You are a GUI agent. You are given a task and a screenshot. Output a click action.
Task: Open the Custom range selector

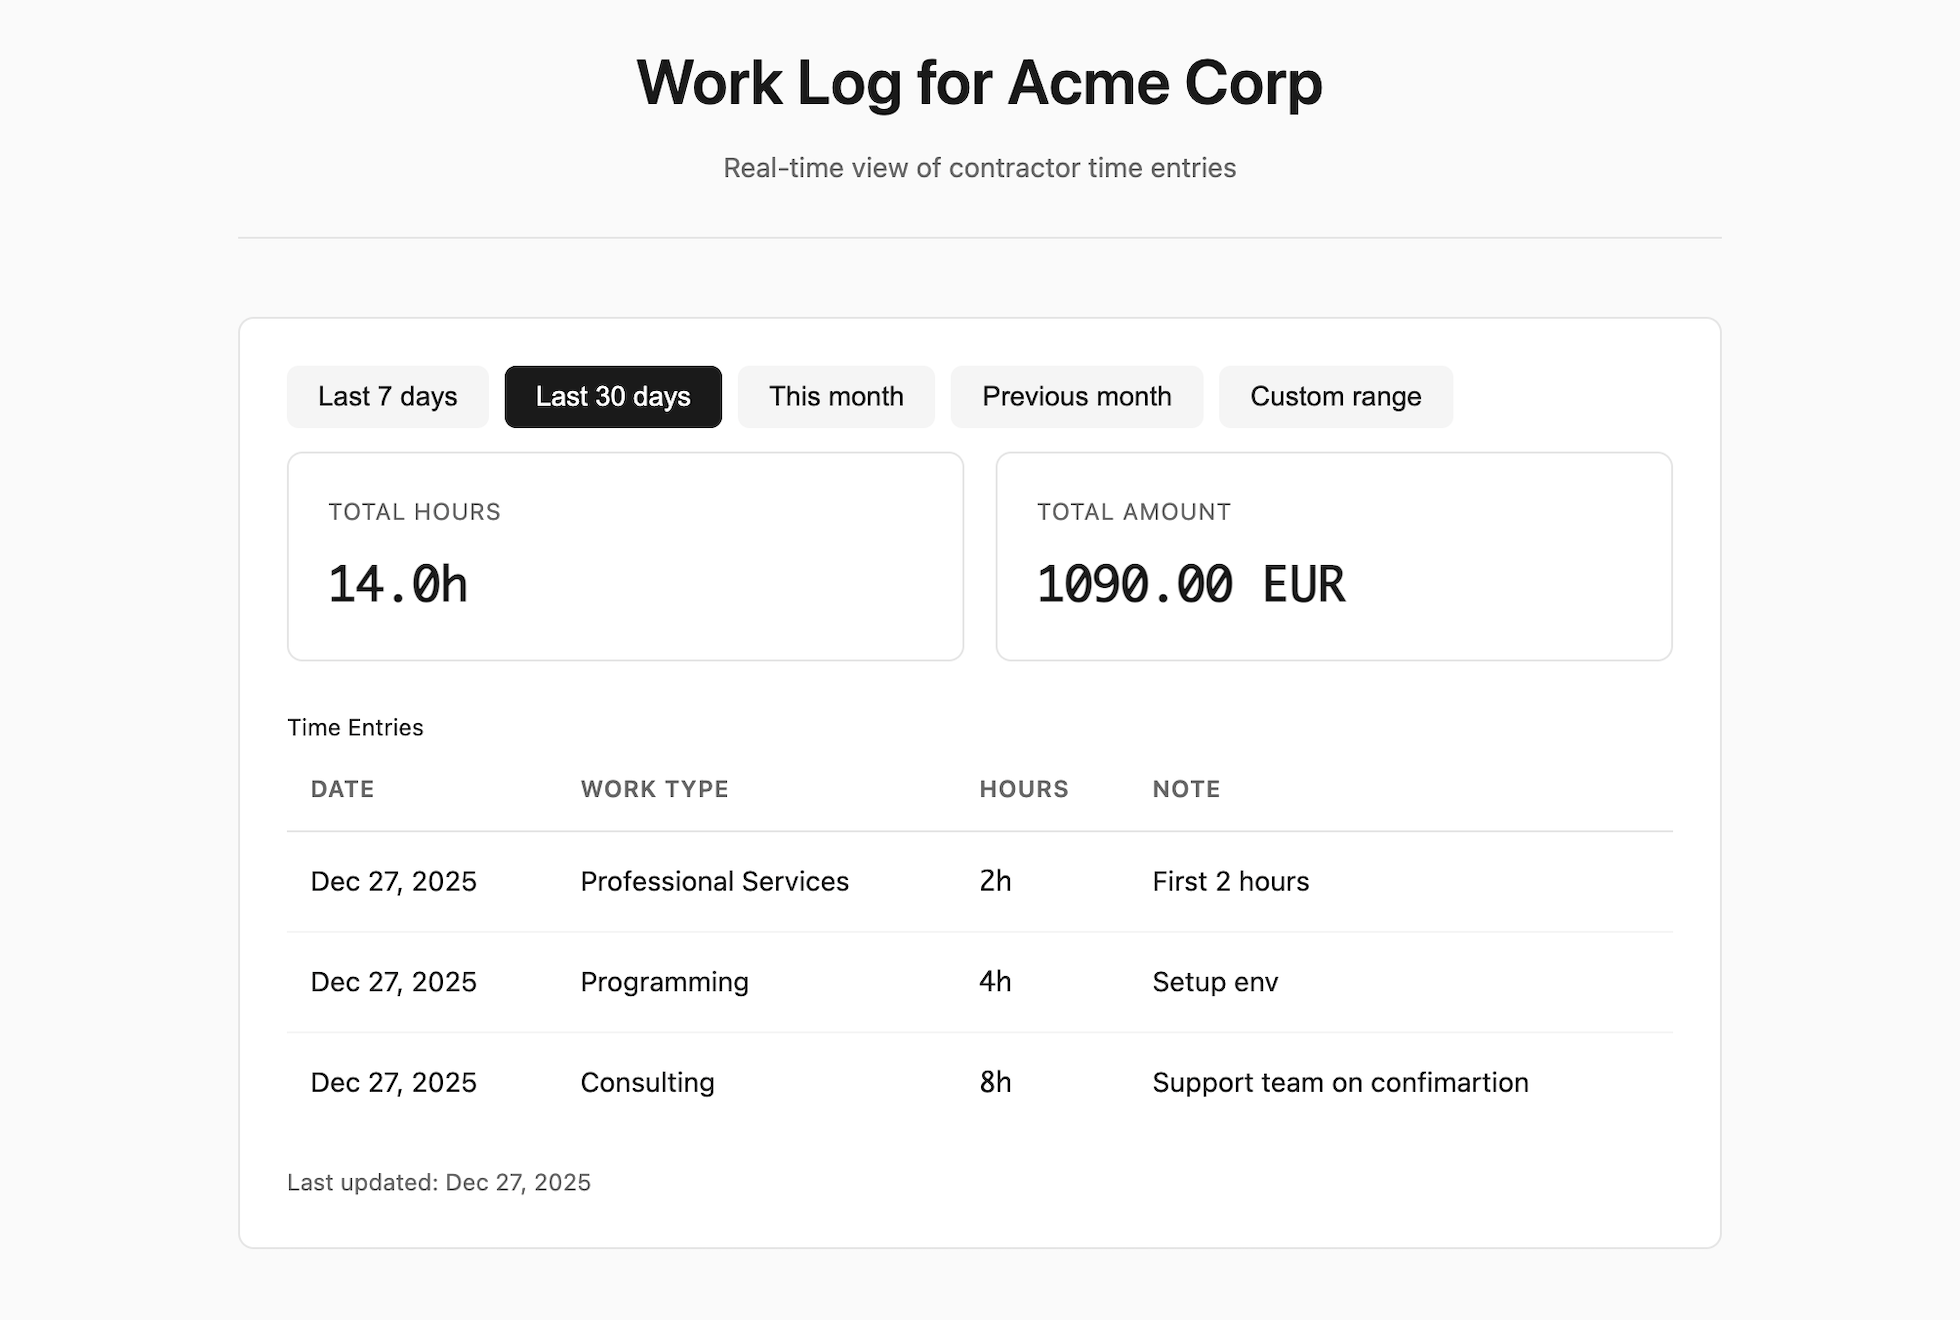coord(1335,396)
